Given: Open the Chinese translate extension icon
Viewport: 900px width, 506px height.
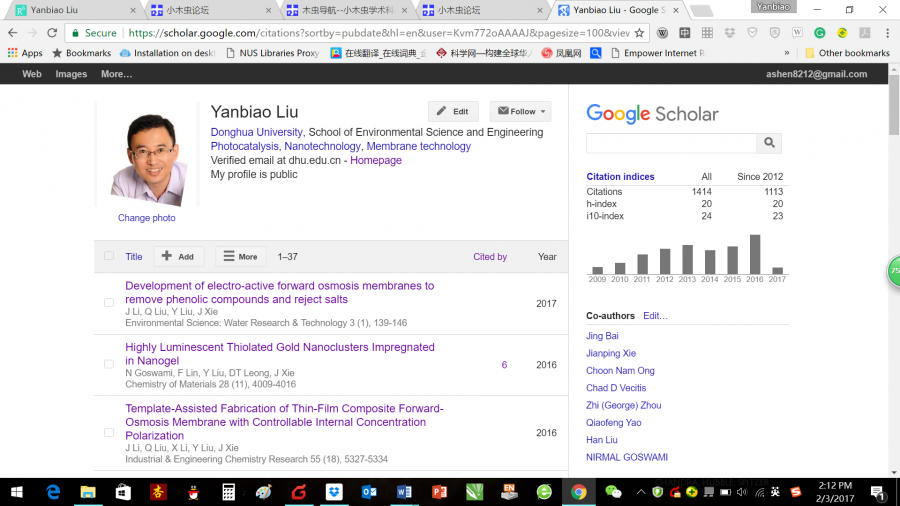Looking at the screenshot, I should coord(685,33).
